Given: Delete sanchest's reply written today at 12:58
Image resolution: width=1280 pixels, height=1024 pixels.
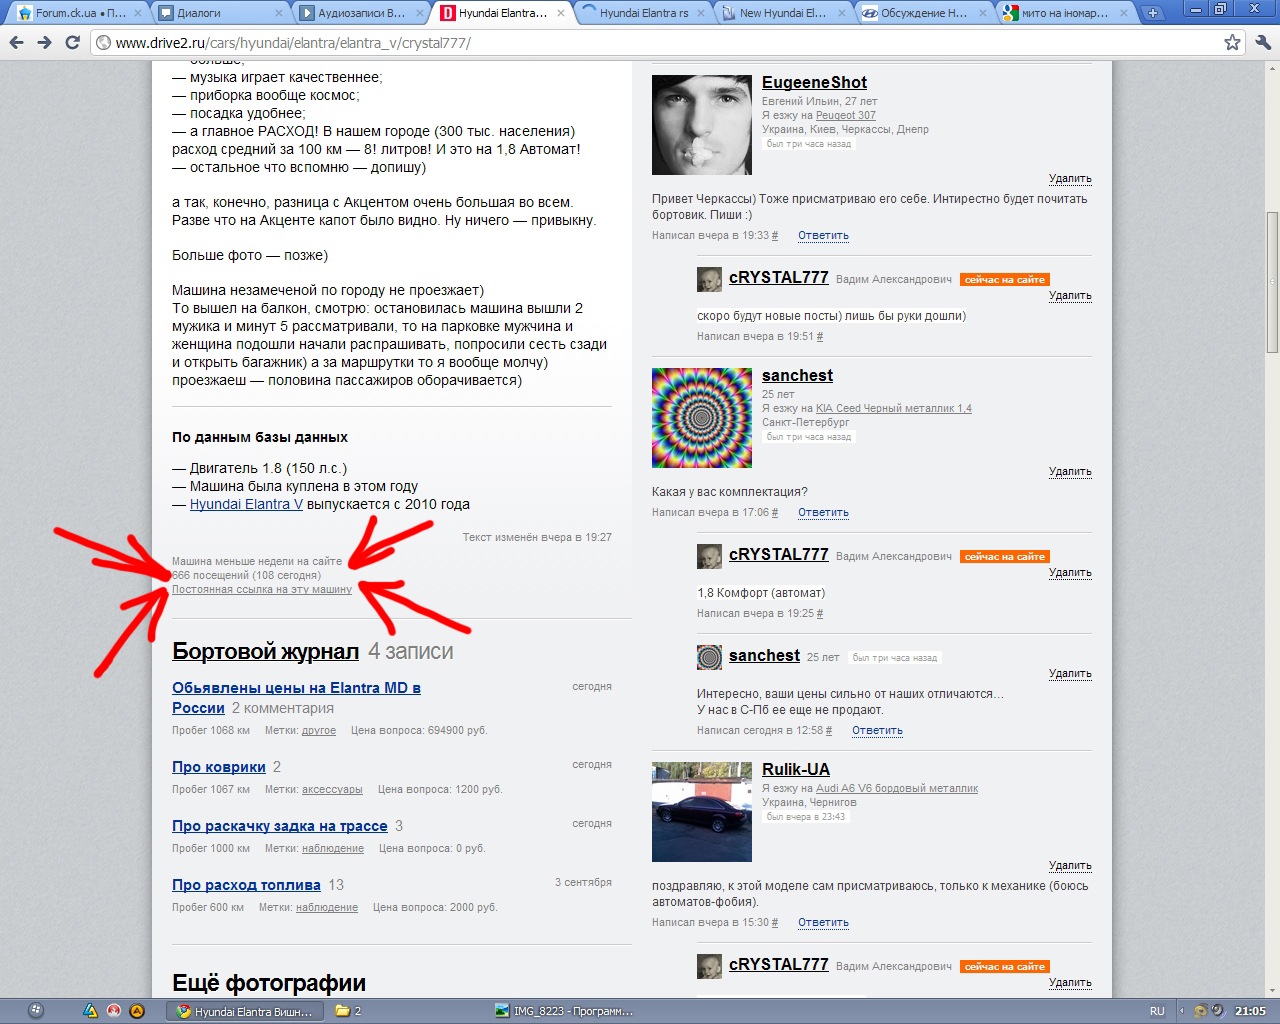Looking at the screenshot, I should pos(1070,674).
